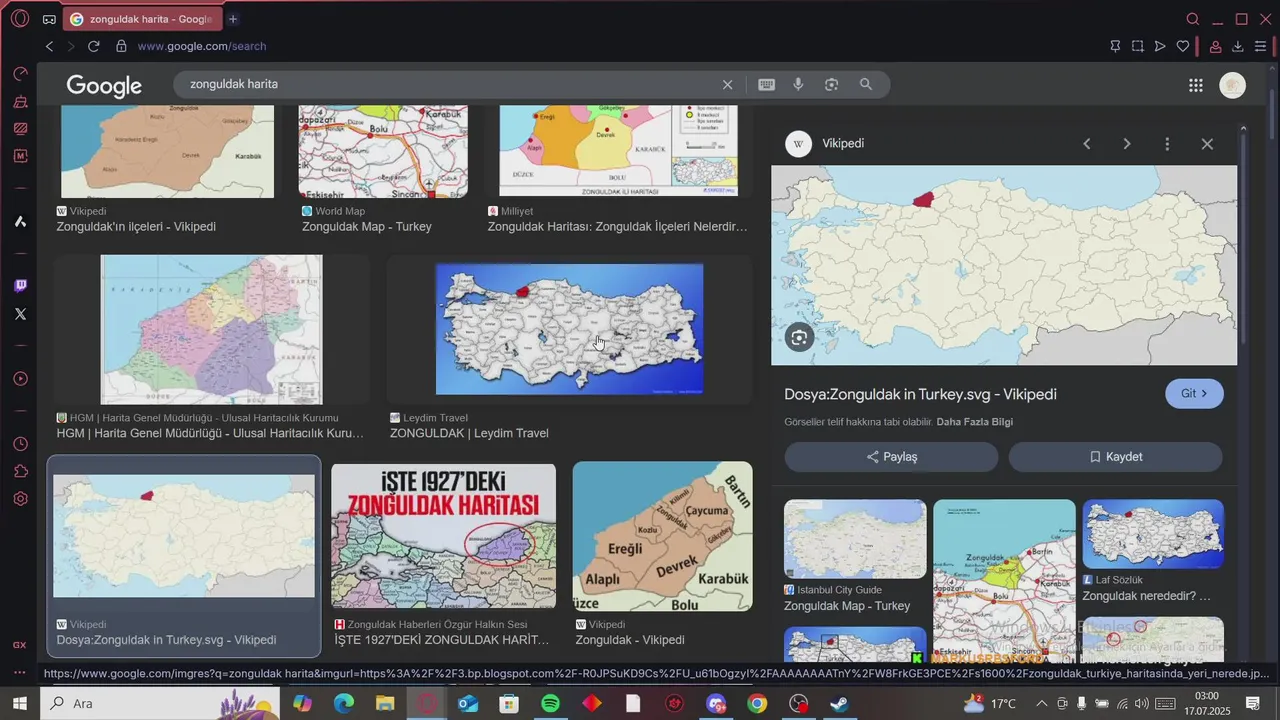This screenshot has height=720, width=1280.
Task: Click the Lens search icon on preview image
Action: [798, 338]
